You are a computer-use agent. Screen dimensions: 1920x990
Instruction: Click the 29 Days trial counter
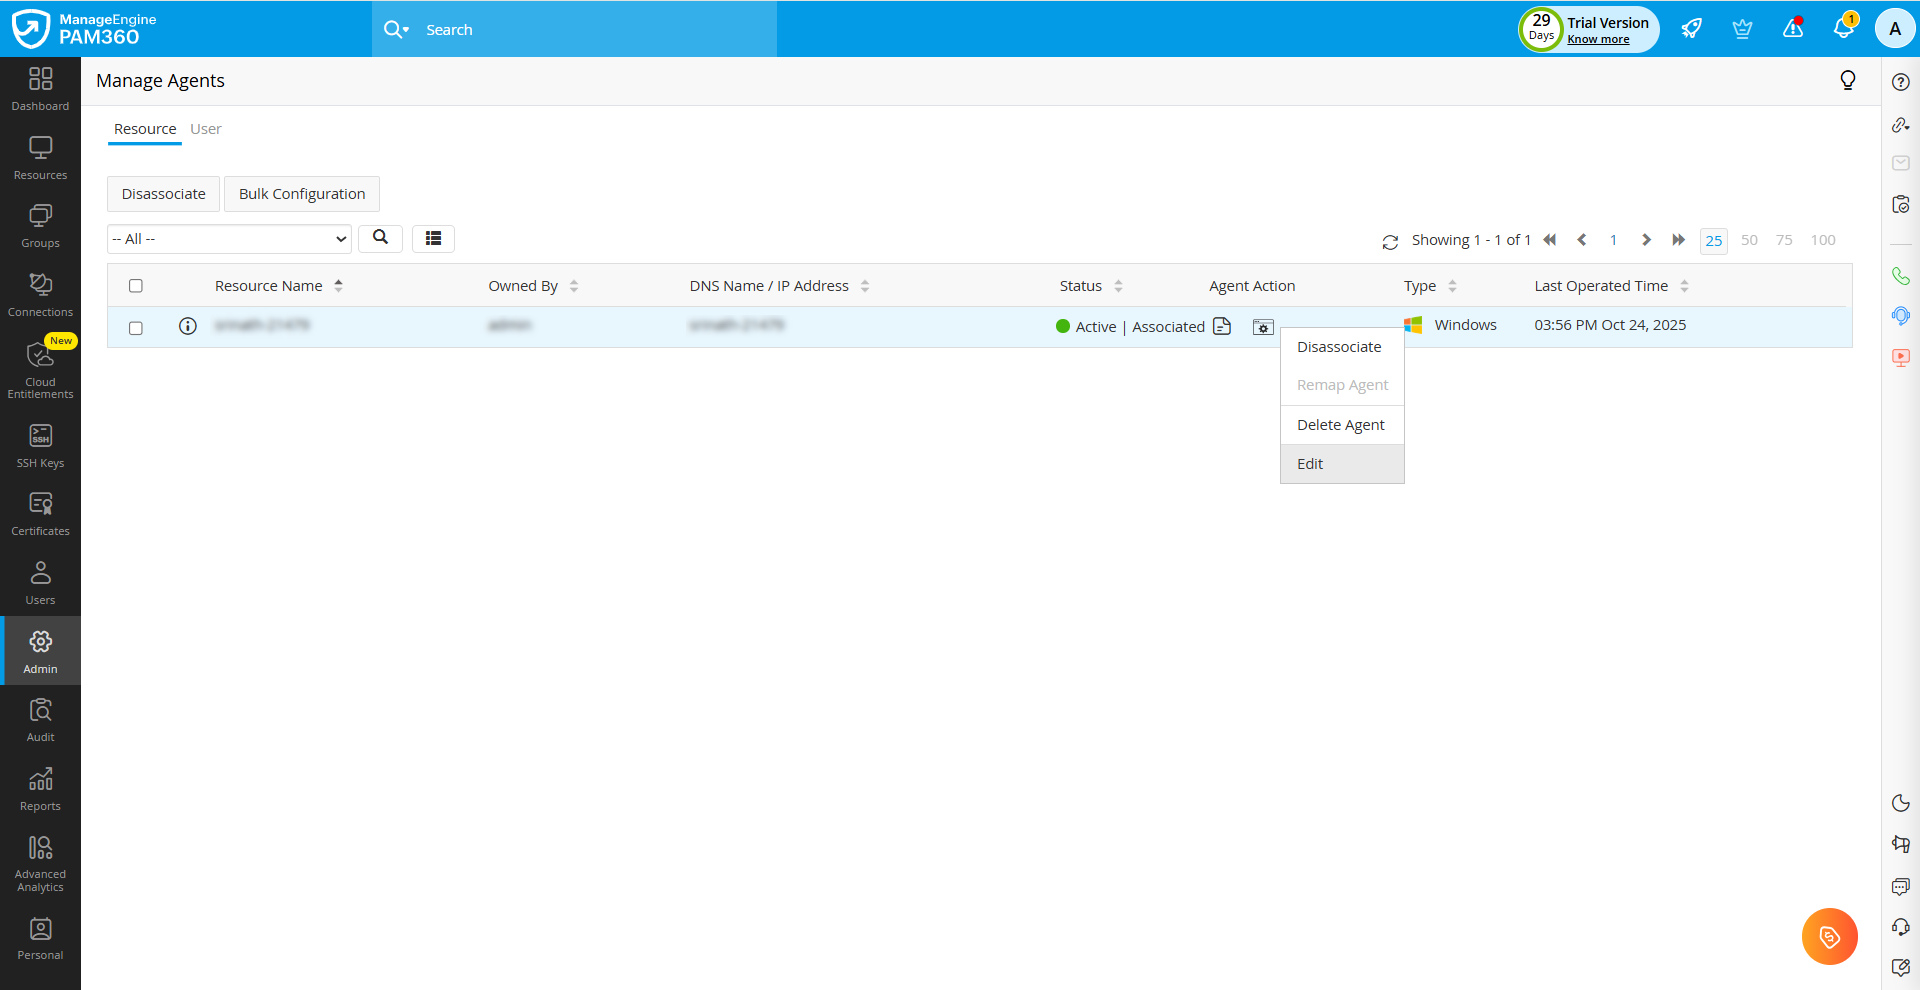tap(1541, 29)
